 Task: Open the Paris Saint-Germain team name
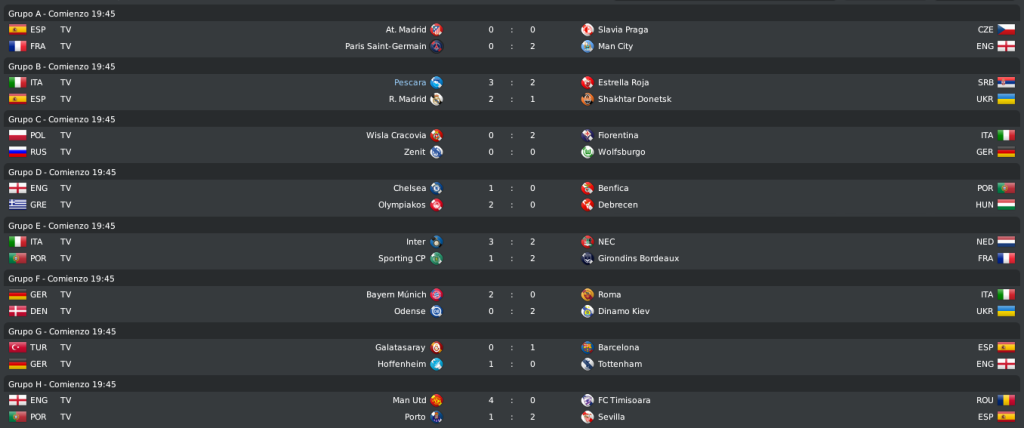[385, 46]
